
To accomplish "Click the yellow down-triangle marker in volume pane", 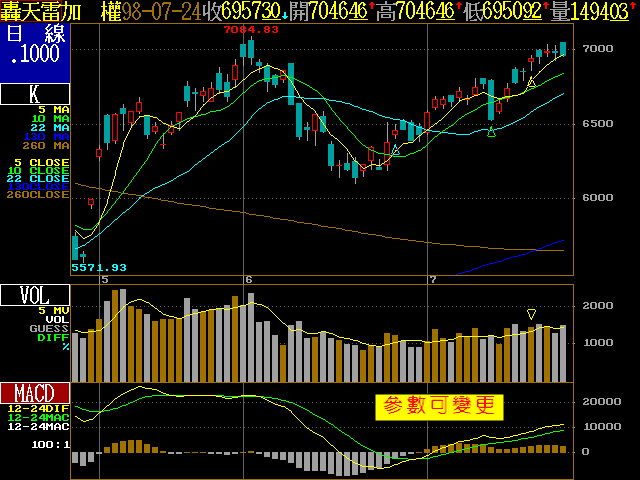I will (x=532, y=314).
